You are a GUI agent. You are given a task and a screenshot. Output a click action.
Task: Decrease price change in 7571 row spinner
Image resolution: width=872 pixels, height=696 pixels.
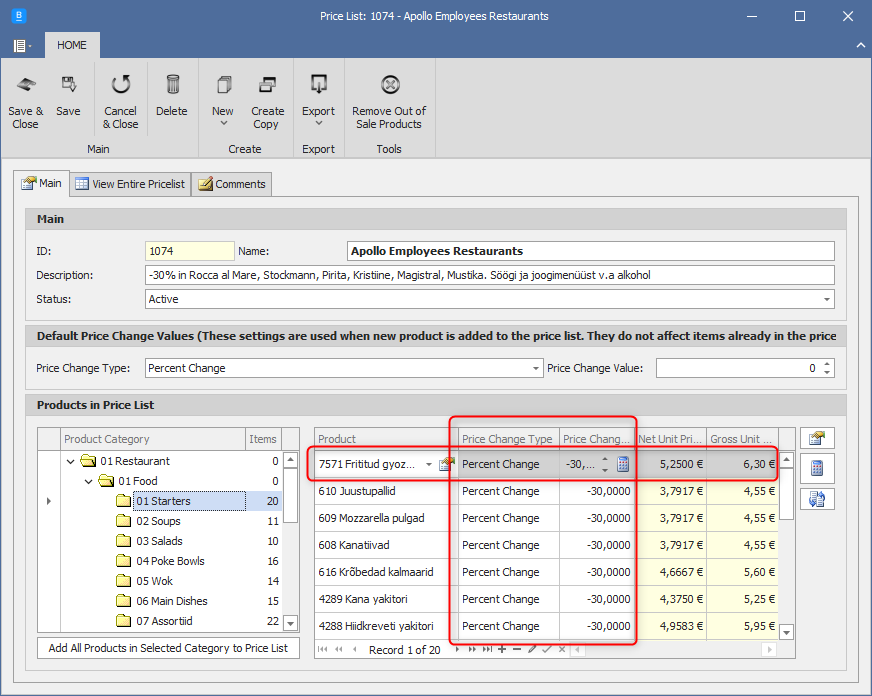tap(605, 469)
